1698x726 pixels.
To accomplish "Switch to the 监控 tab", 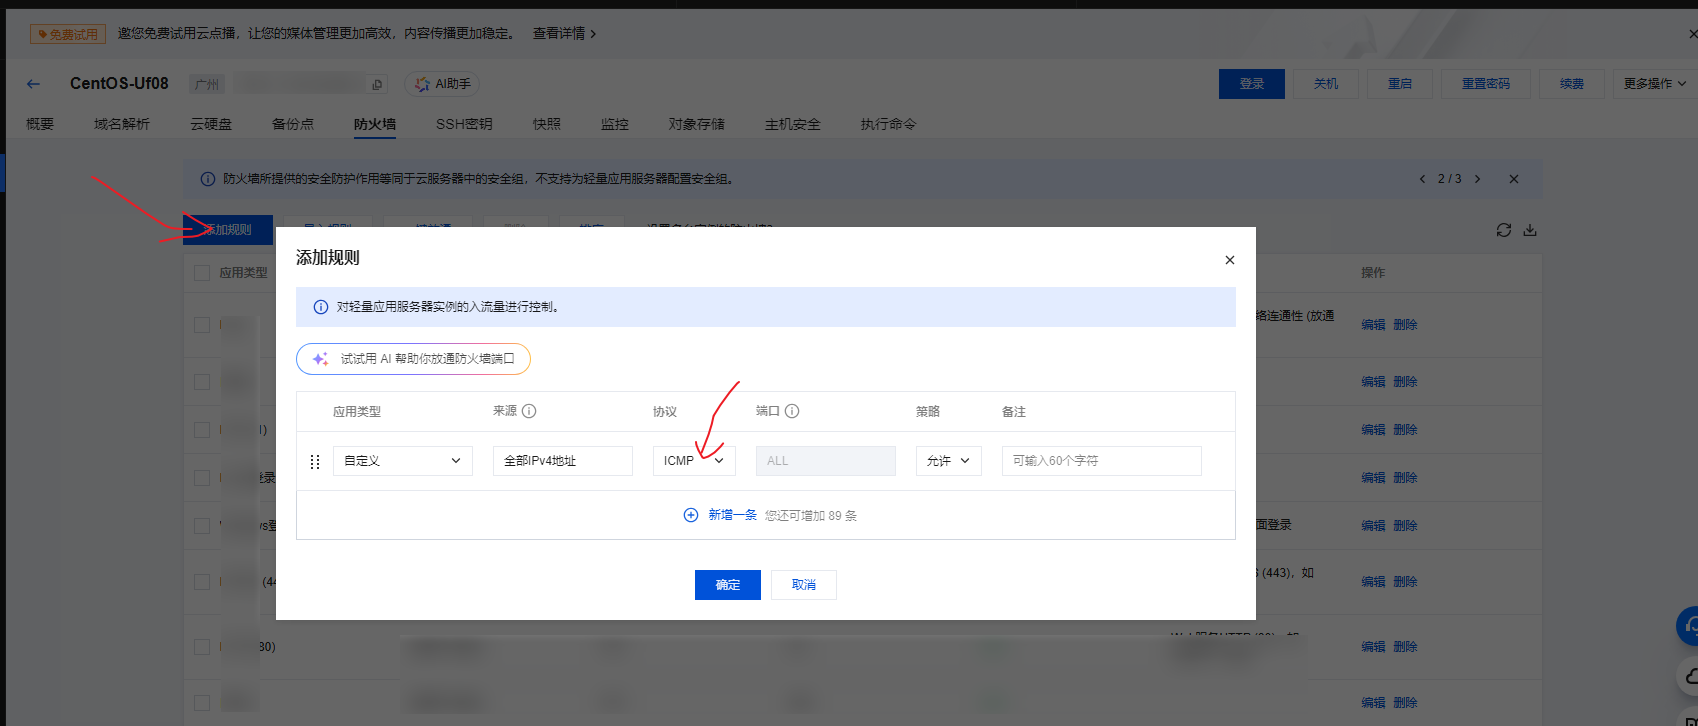I will (615, 124).
